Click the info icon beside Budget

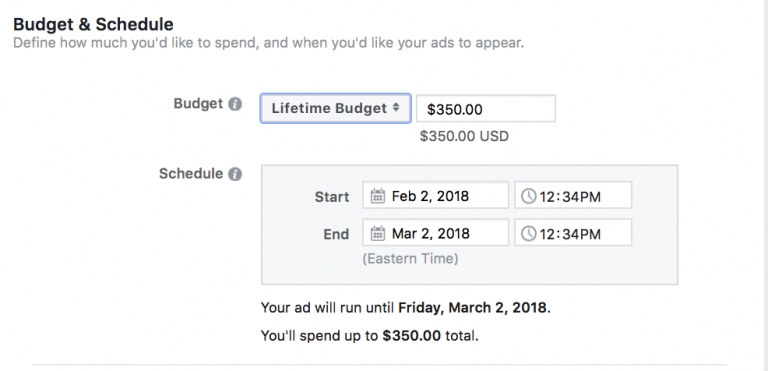pyautogui.click(x=235, y=104)
